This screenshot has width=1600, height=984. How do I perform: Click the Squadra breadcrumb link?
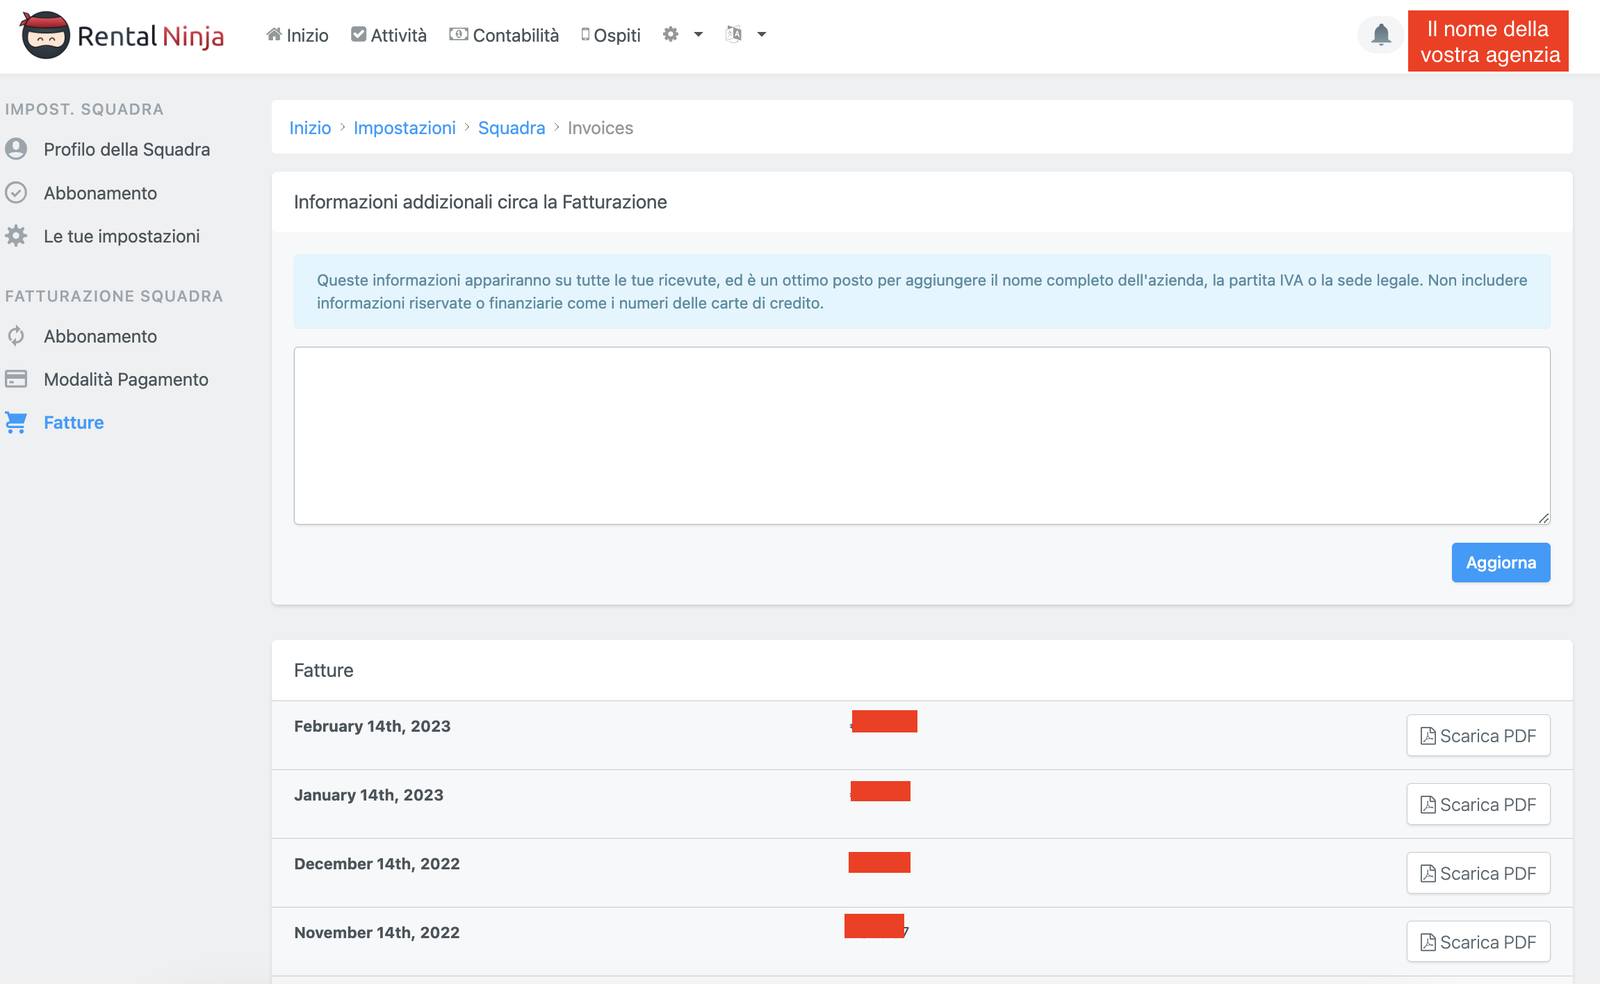pos(511,128)
